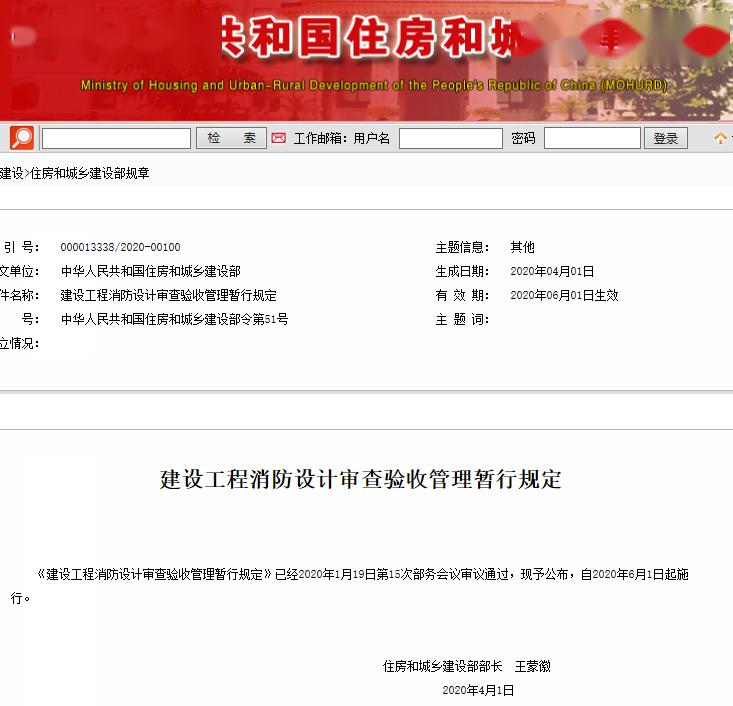The width and height of the screenshot is (733, 706).
Task: Select issuing unit 中华人民共和国住房和城乡建设部
Action: tap(151, 271)
